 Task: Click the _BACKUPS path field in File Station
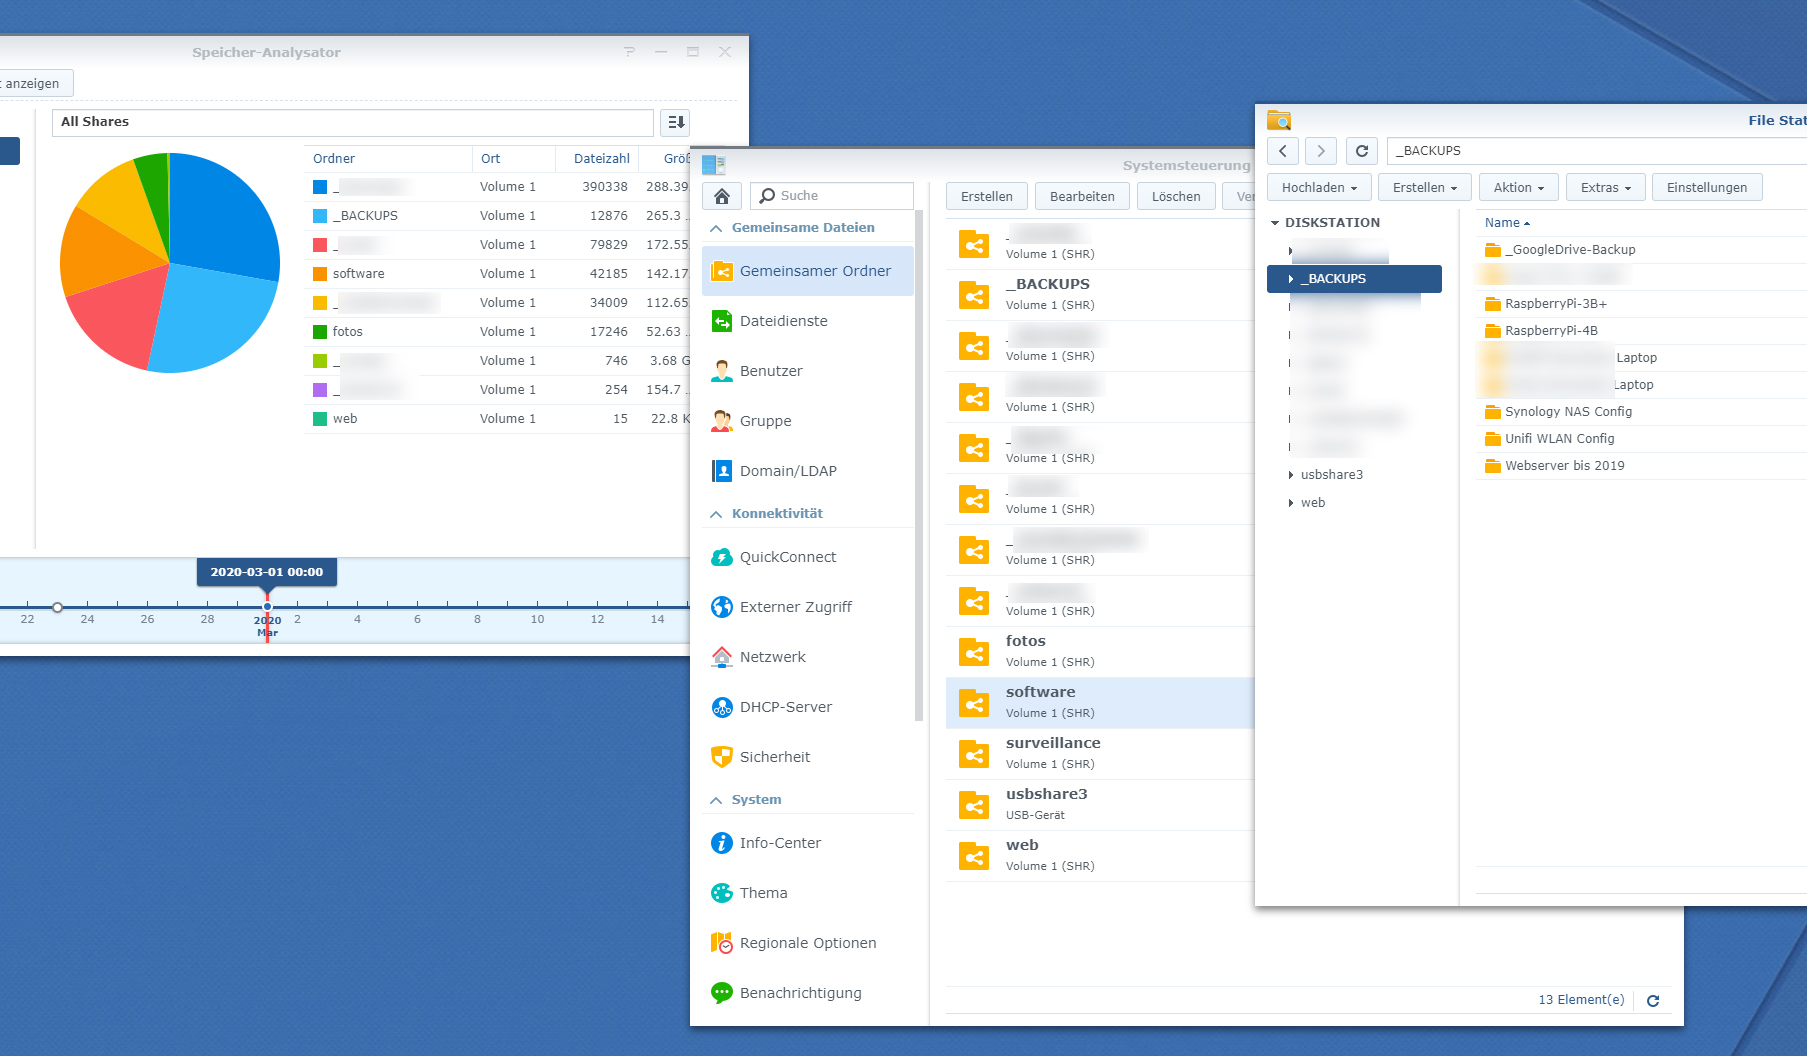point(1596,151)
